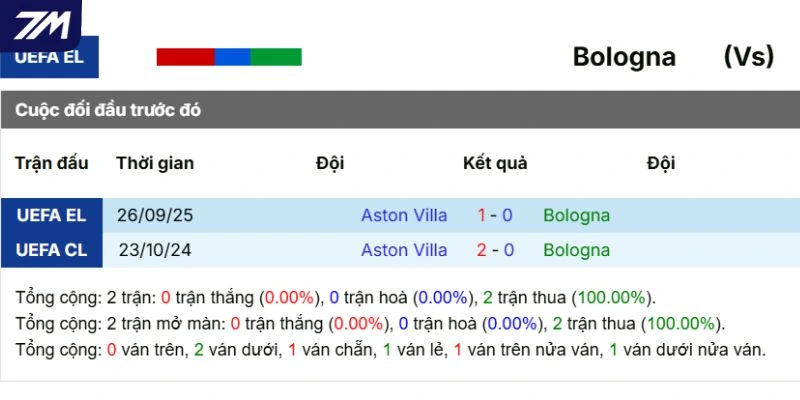Select the UEFA EL tag in the 26/09/25 row
This screenshot has height=400, width=800.
click(x=51, y=215)
